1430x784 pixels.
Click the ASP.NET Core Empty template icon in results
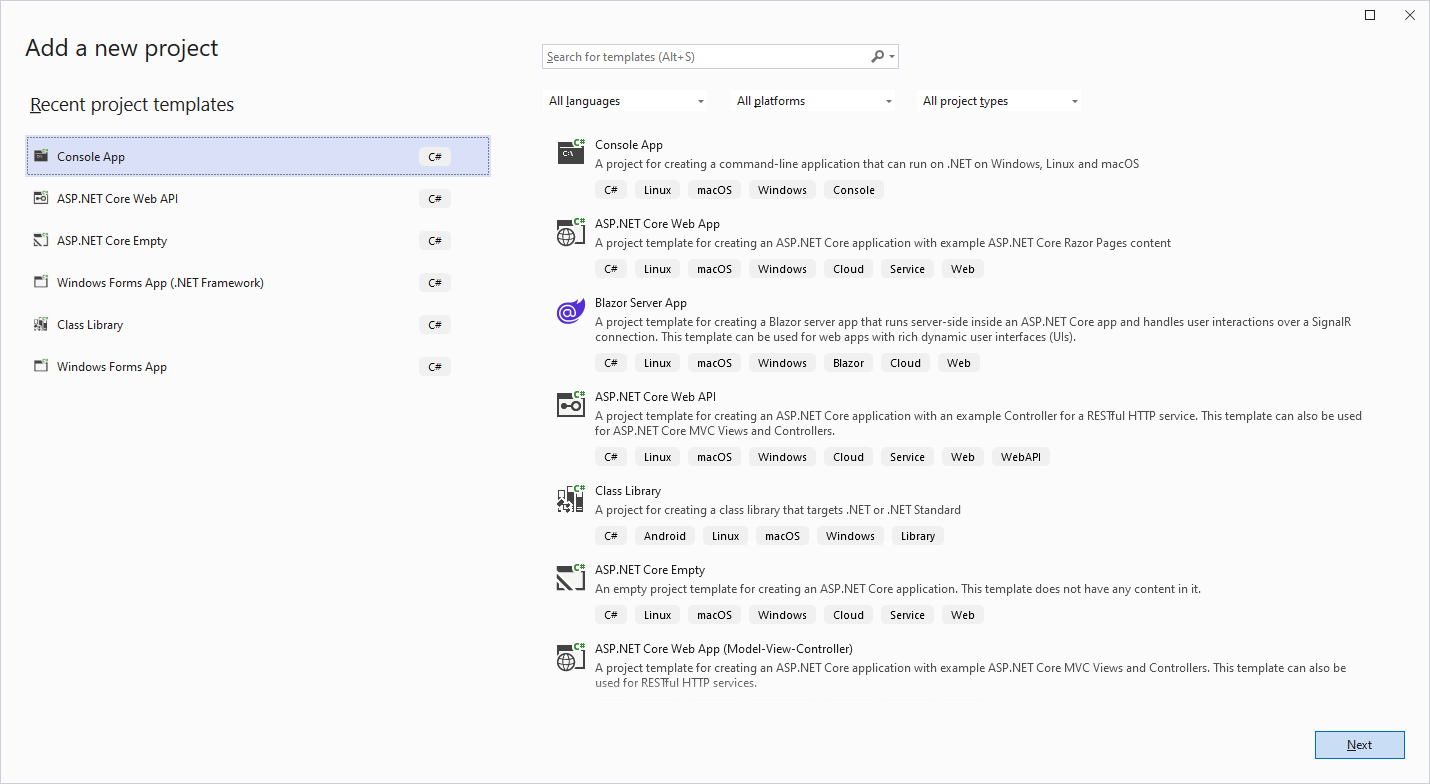tap(571, 577)
